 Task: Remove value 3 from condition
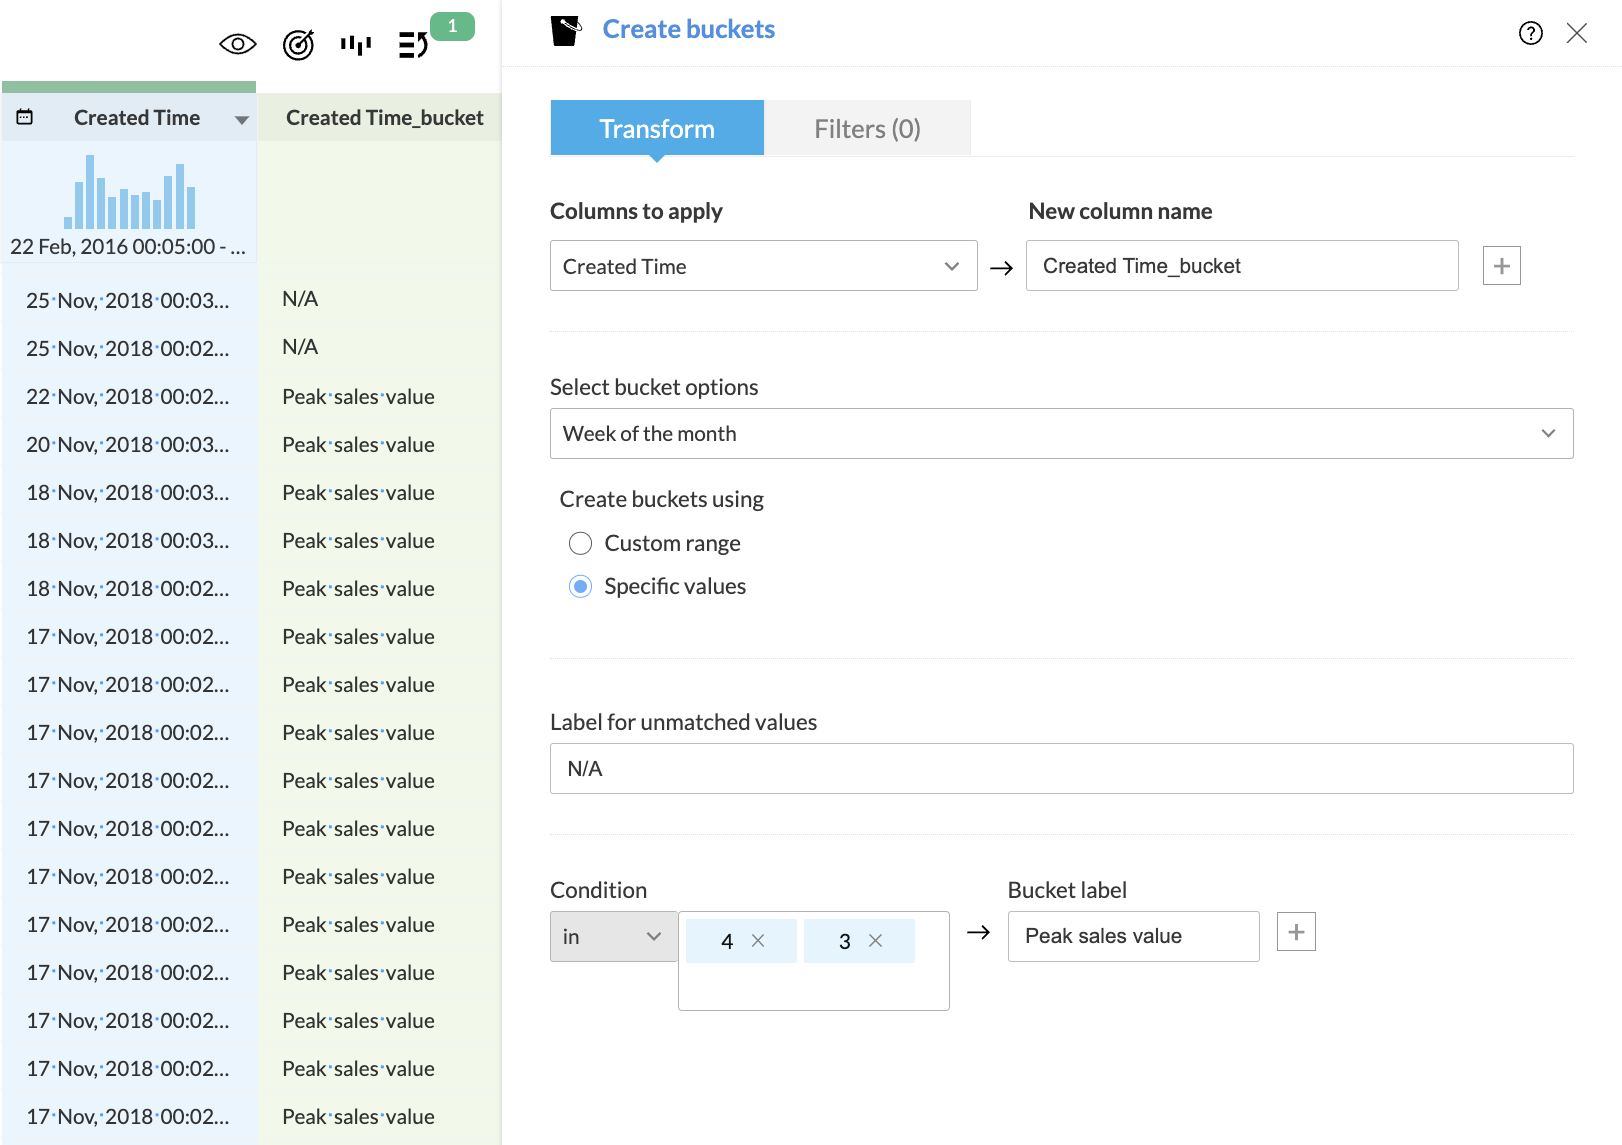(x=875, y=941)
